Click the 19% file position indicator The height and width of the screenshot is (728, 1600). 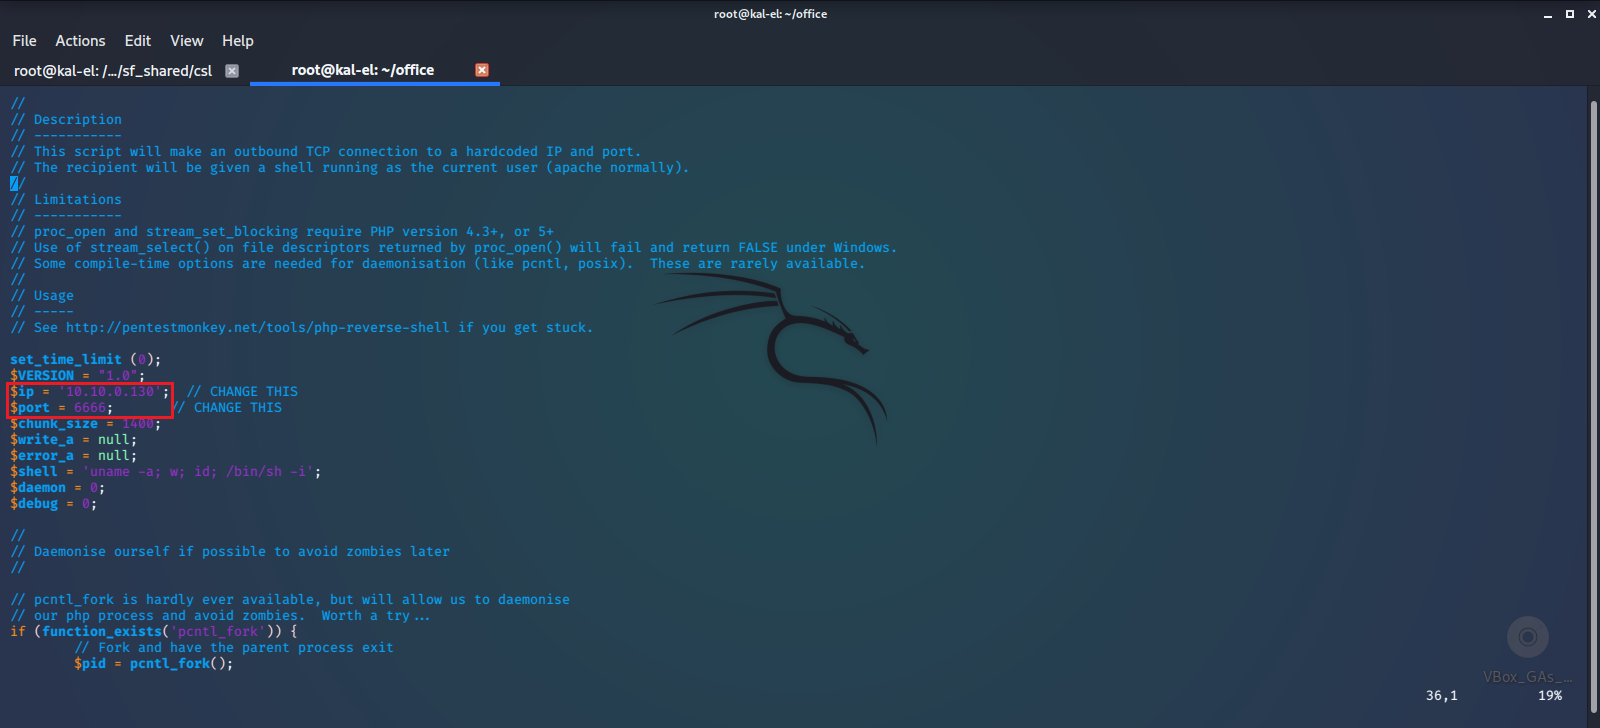pyautogui.click(x=1550, y=695)
